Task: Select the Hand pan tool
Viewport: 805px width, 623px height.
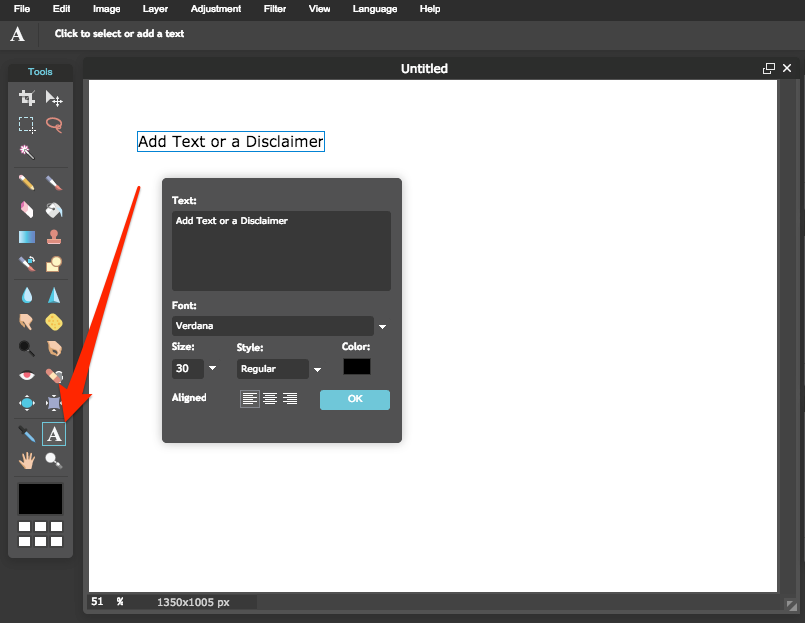Action: click(27, 461)
